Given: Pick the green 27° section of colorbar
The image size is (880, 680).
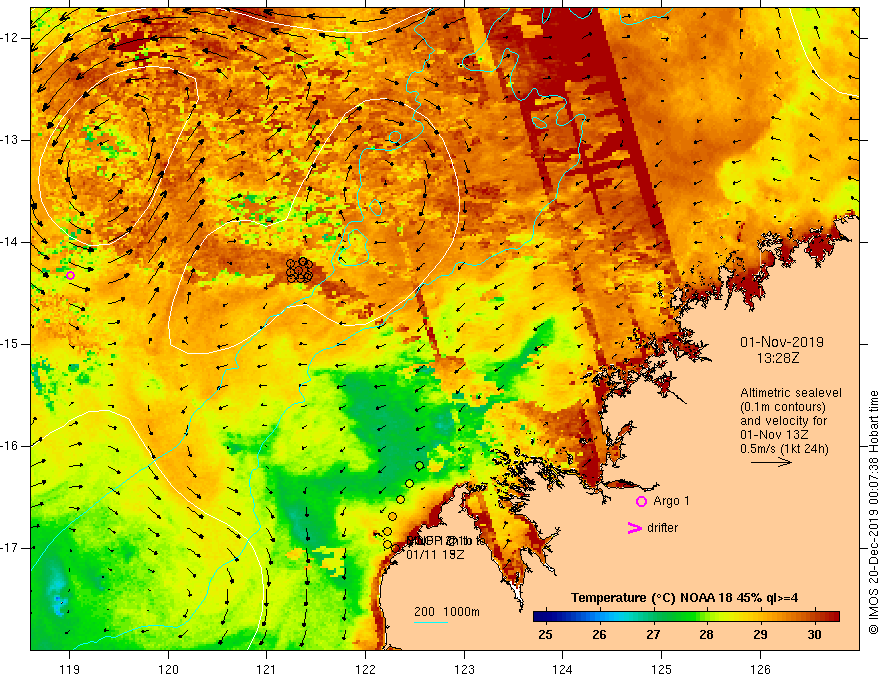Looking at the screenshot, I should point(653,617).
